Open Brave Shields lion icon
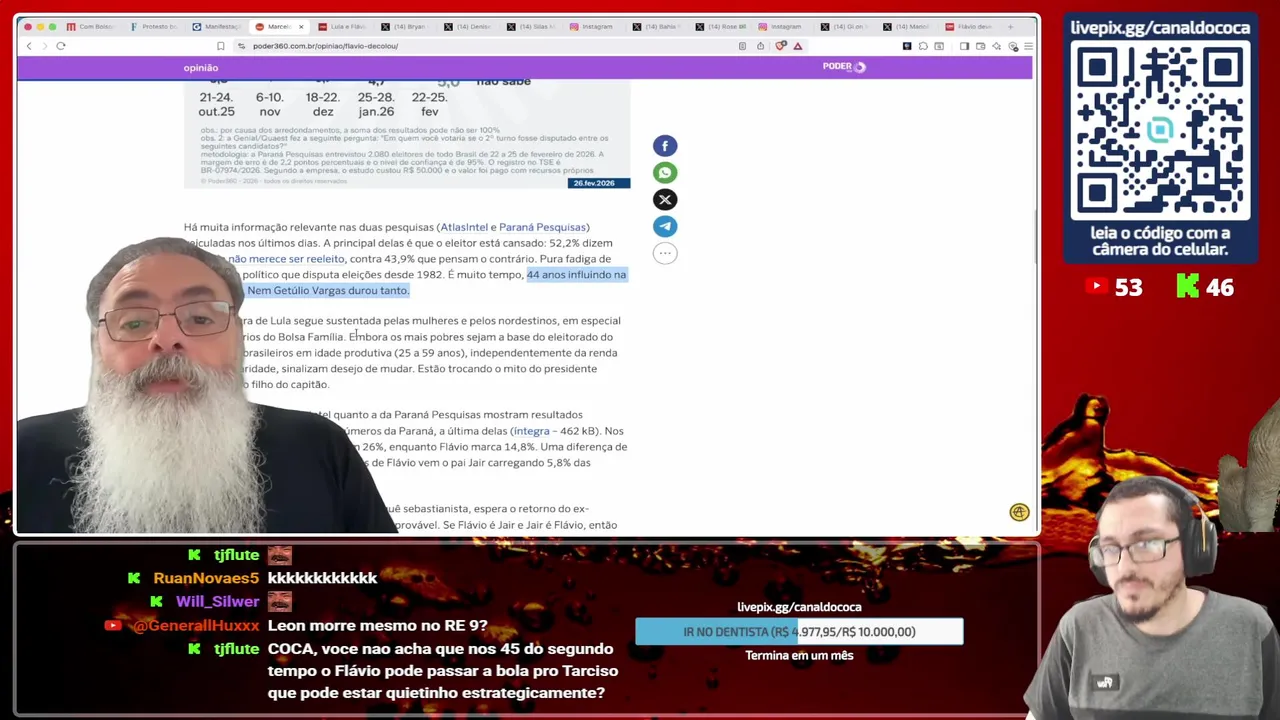Viewport: 1280px width, 720px height. coord(781,46)
